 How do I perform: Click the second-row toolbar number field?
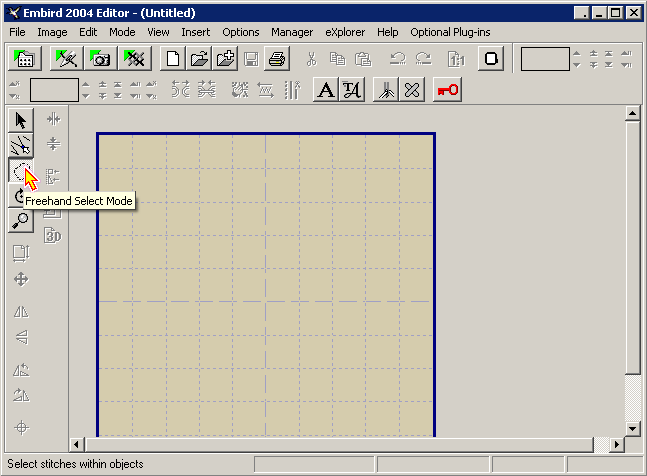[x=54, y=90]
